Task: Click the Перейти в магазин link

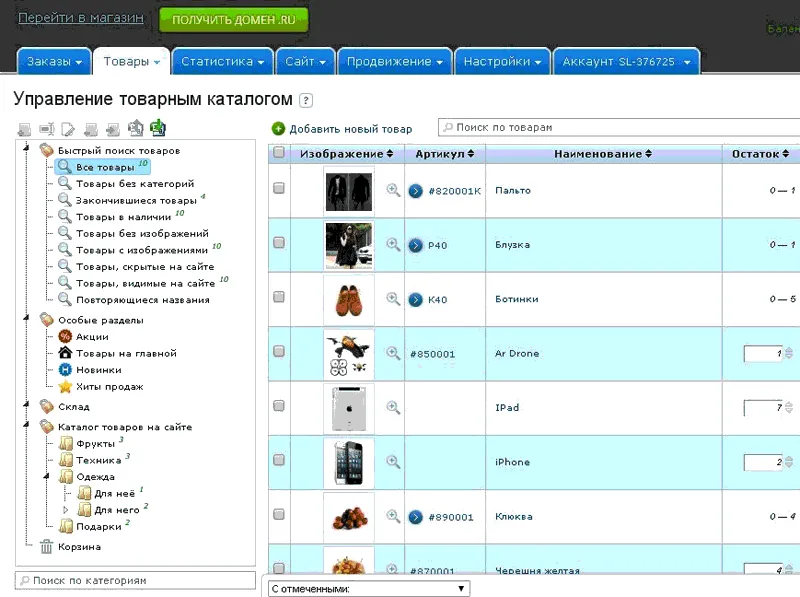Action: pos(81,17)
